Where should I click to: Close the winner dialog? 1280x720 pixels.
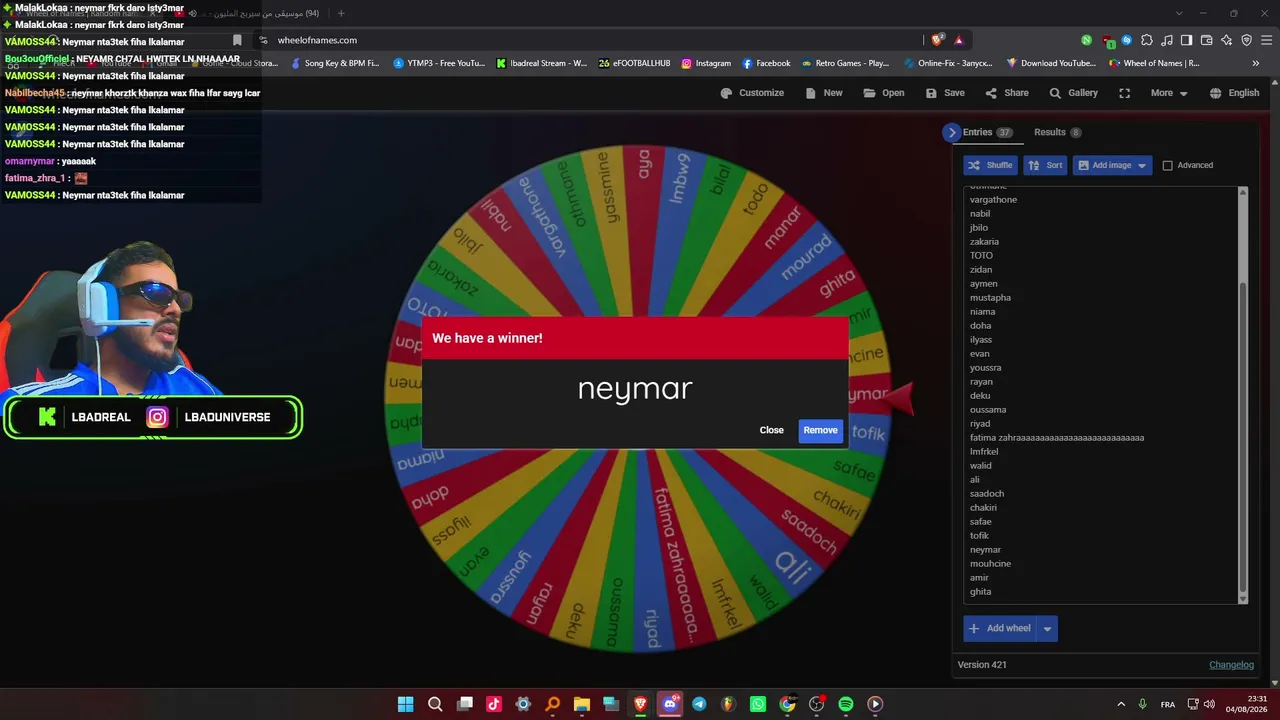(771, 430)
